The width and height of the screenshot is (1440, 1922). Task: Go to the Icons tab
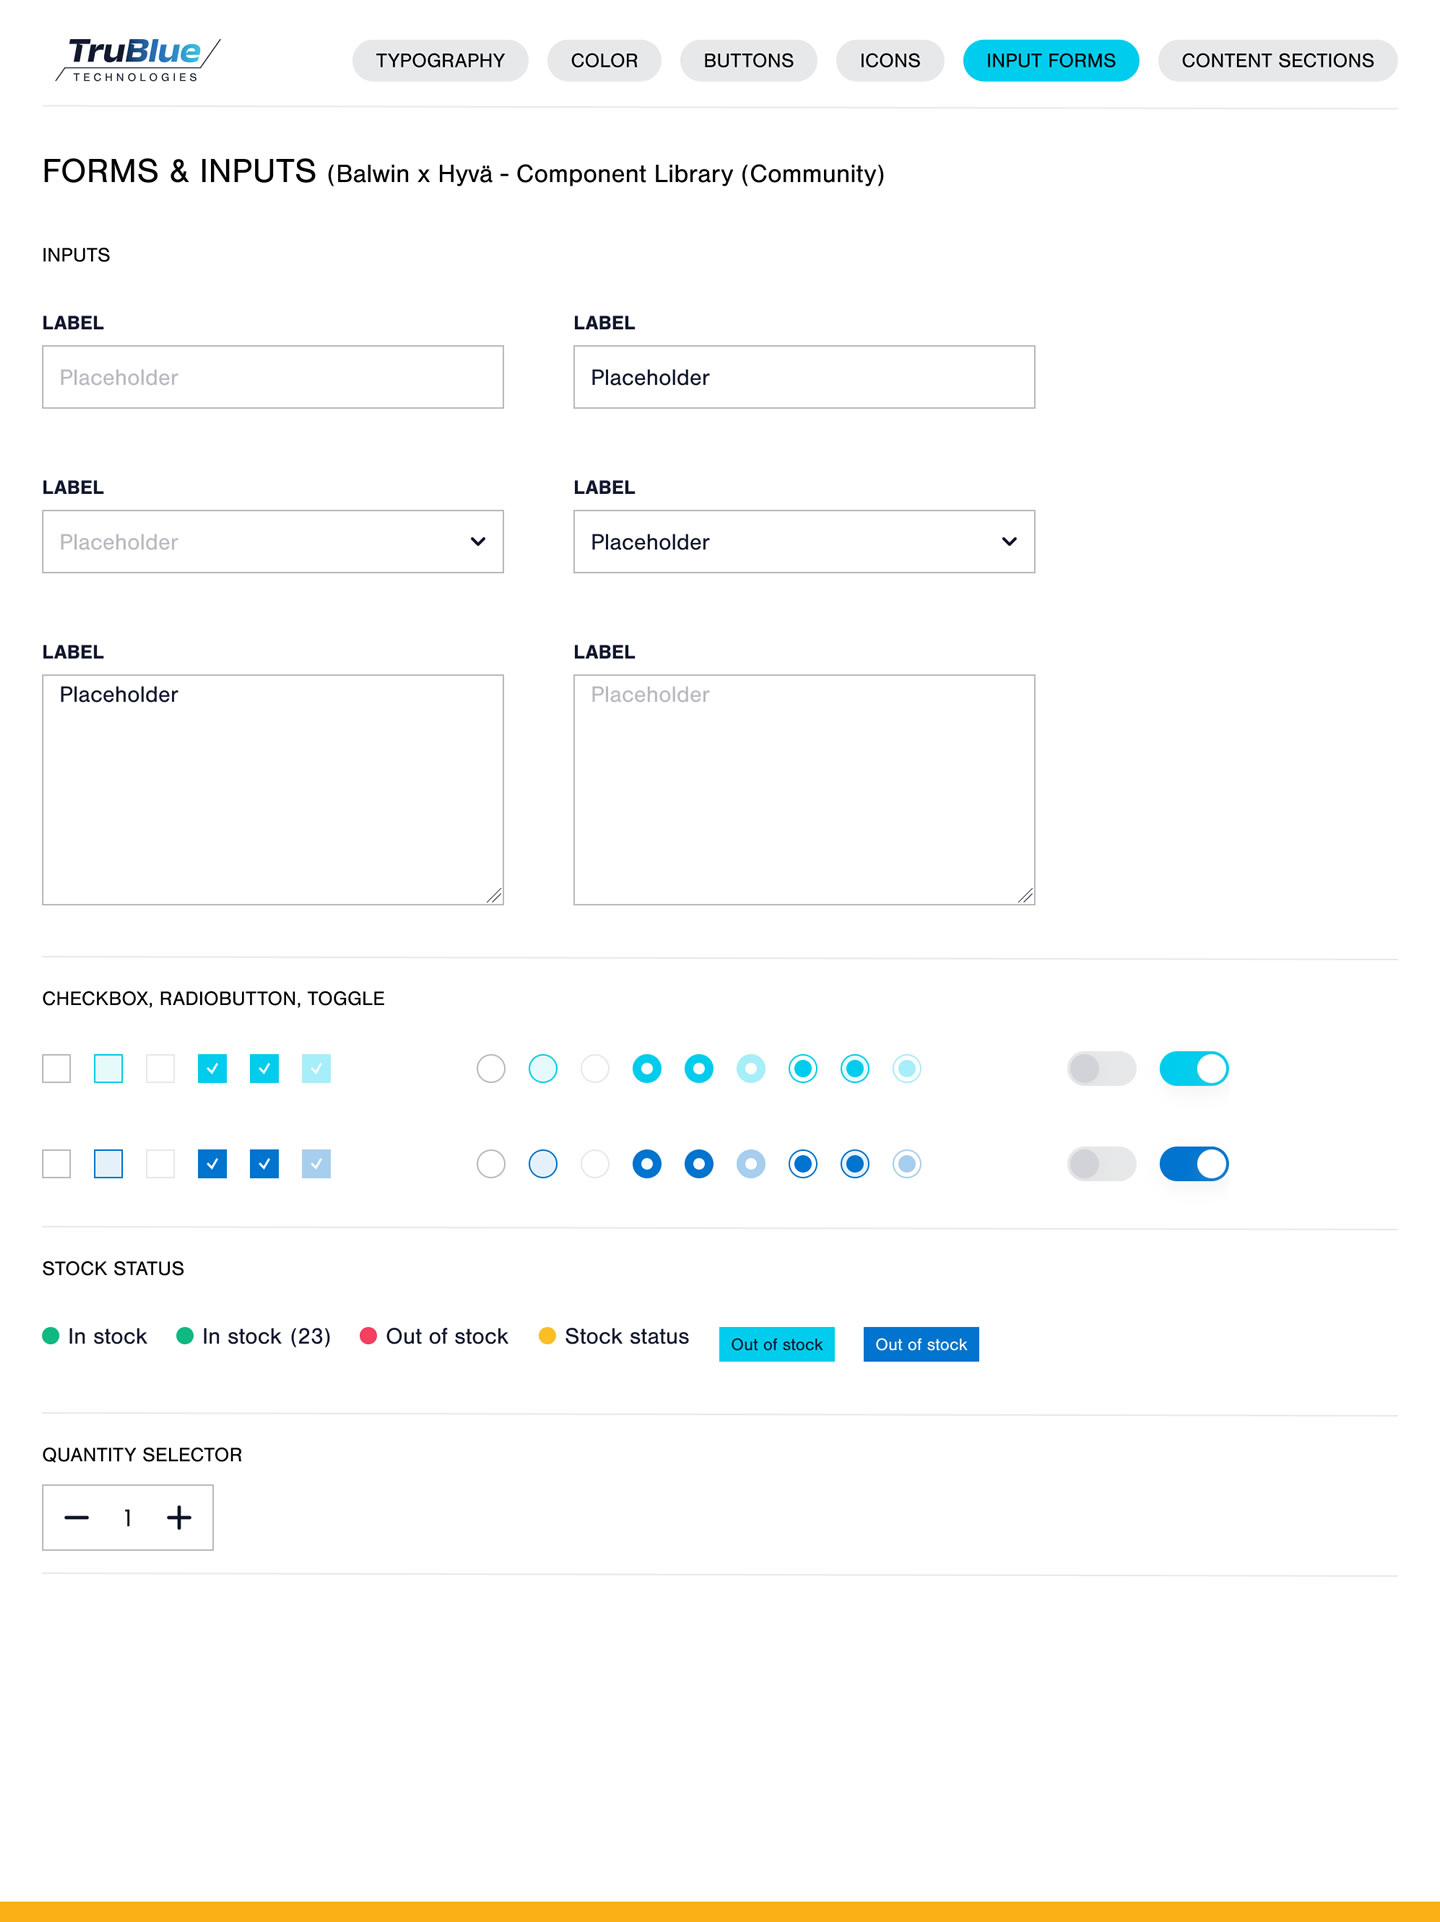[890, 60]
